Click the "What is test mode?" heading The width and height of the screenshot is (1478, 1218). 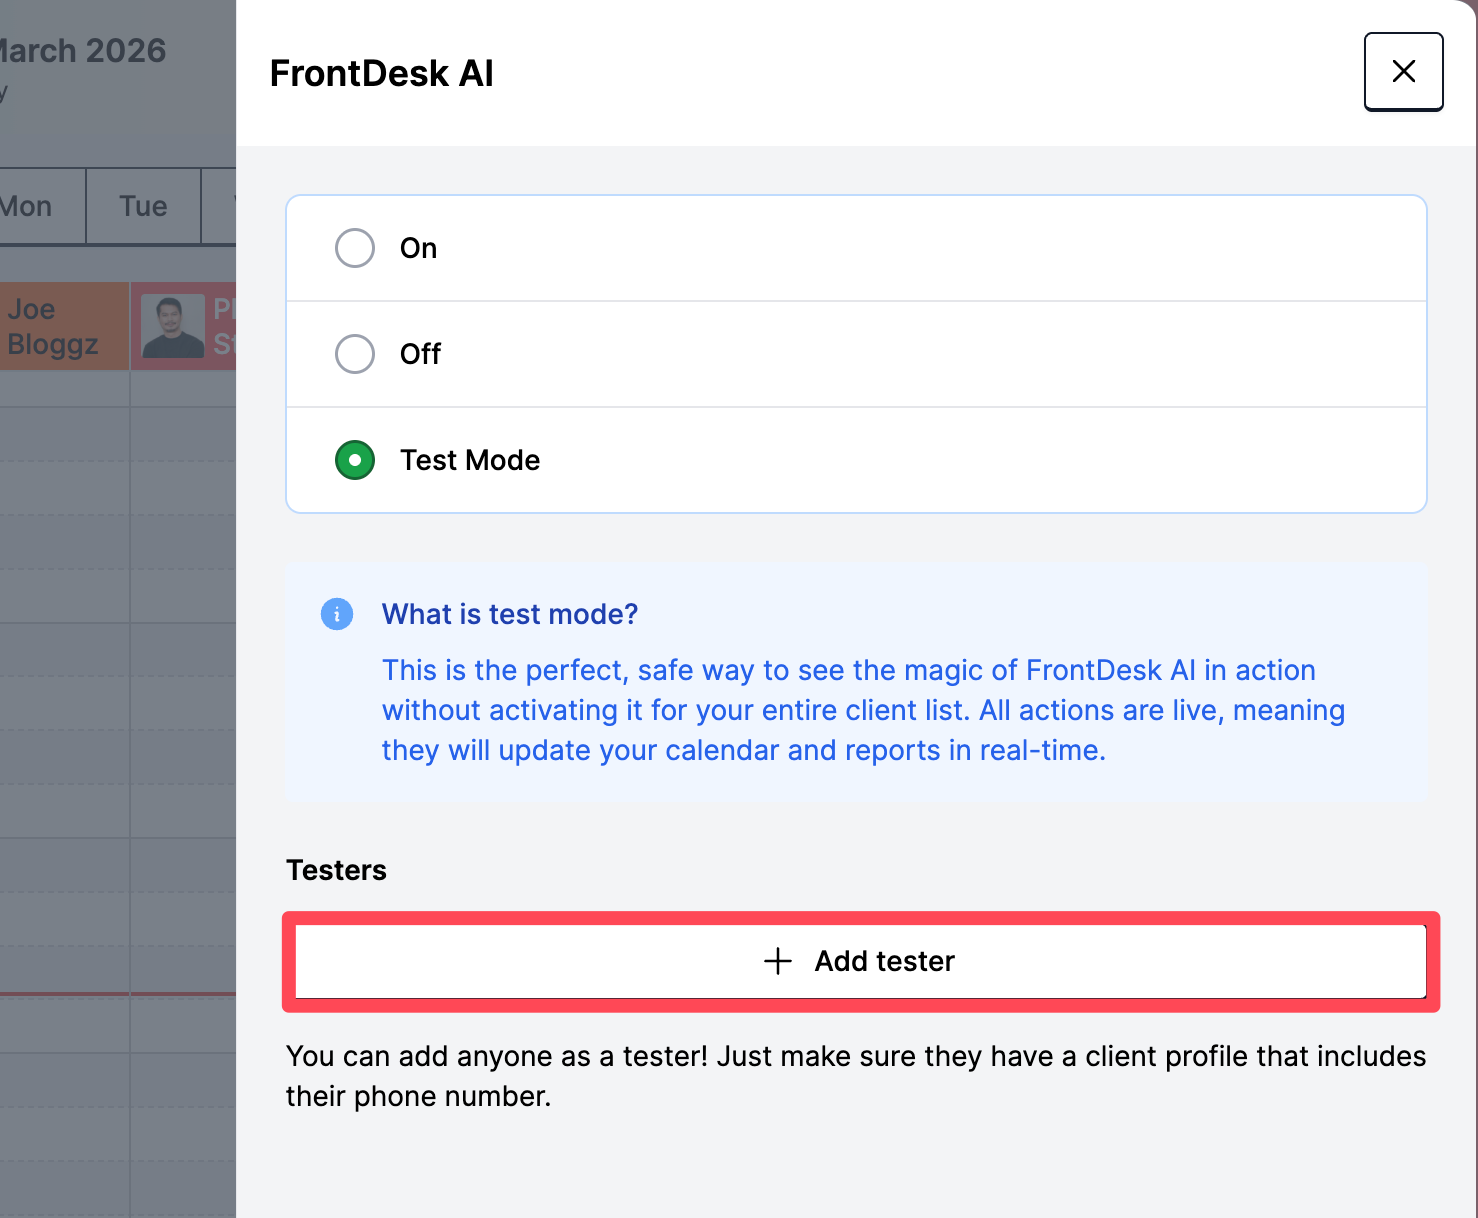[x=509, y=614]
